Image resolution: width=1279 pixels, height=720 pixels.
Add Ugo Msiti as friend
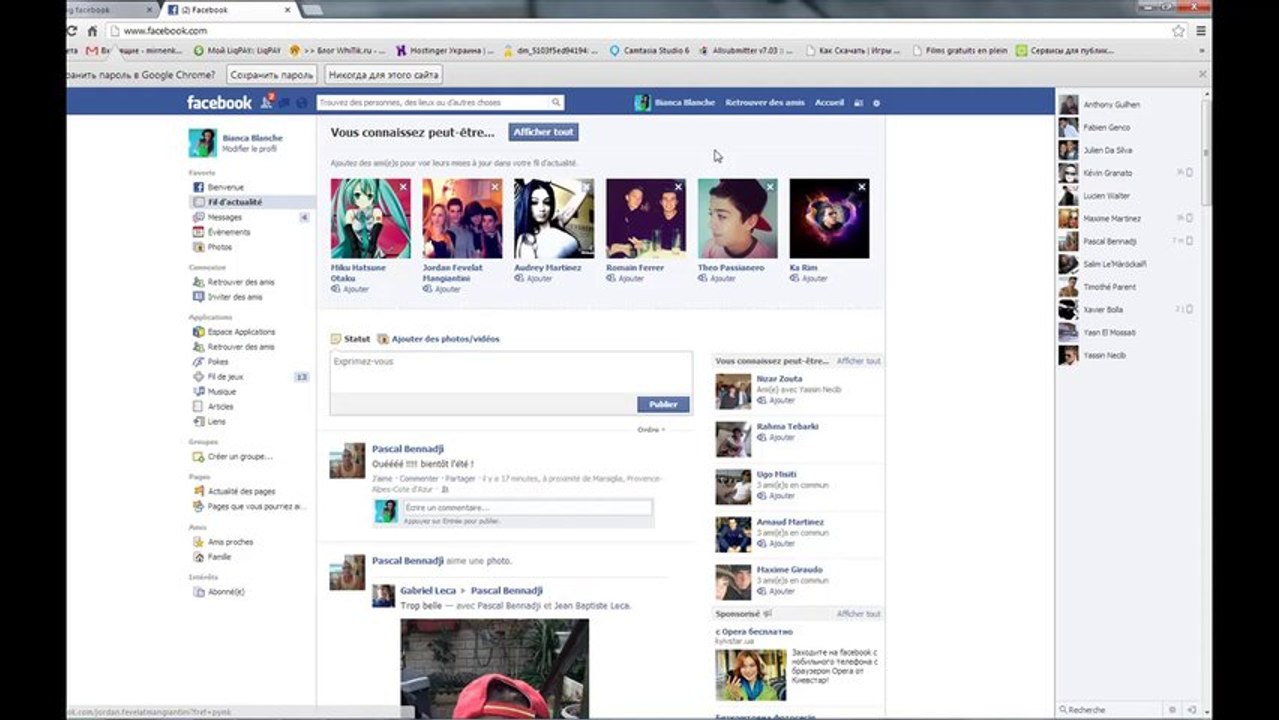click(776, 496)
